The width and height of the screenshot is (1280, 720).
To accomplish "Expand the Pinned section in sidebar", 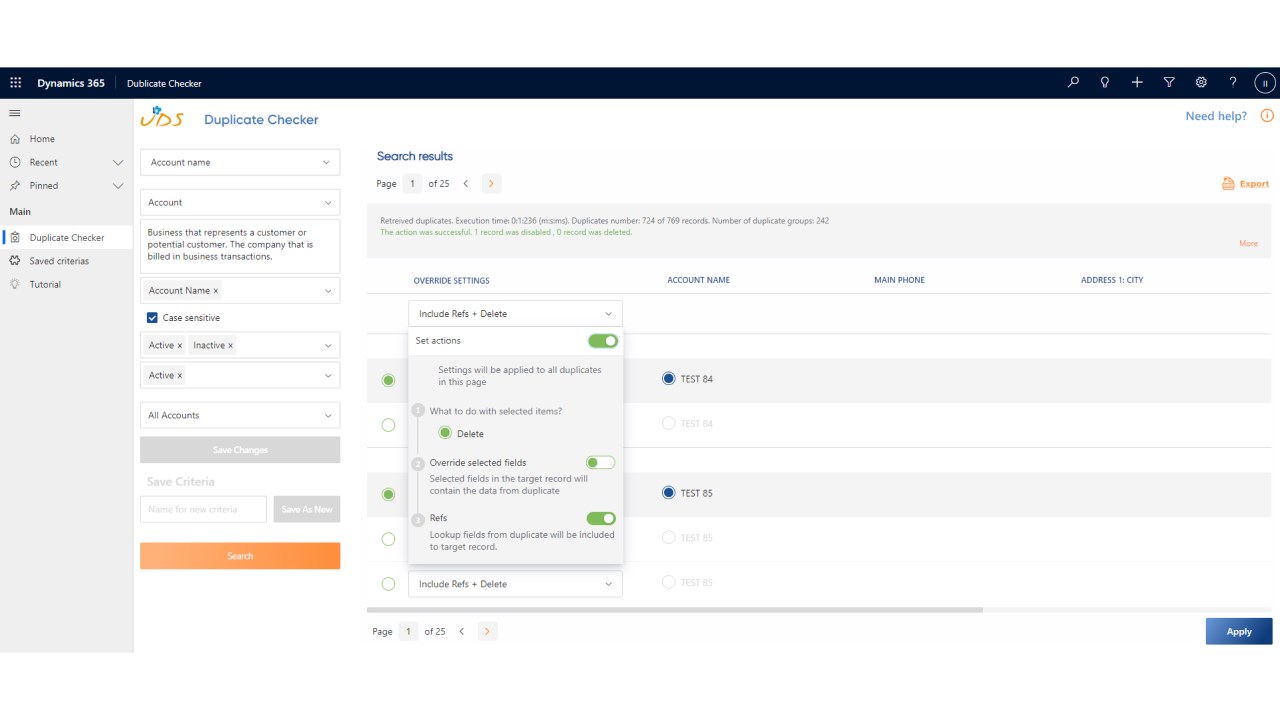I will pos(118,186).
